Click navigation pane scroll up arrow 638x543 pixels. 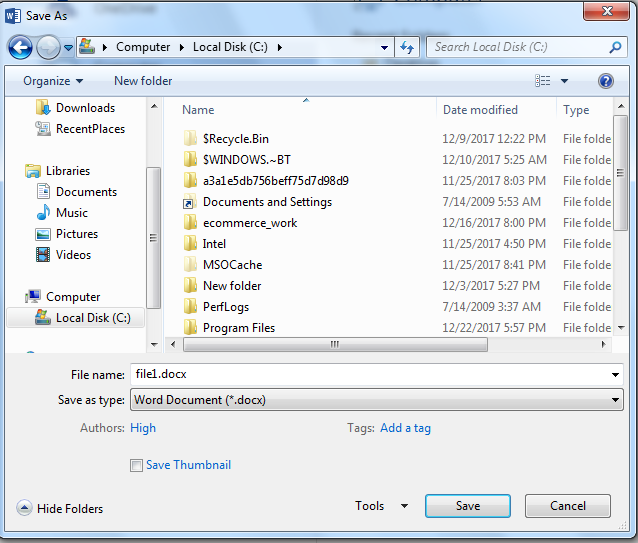(x=154, y=107)
